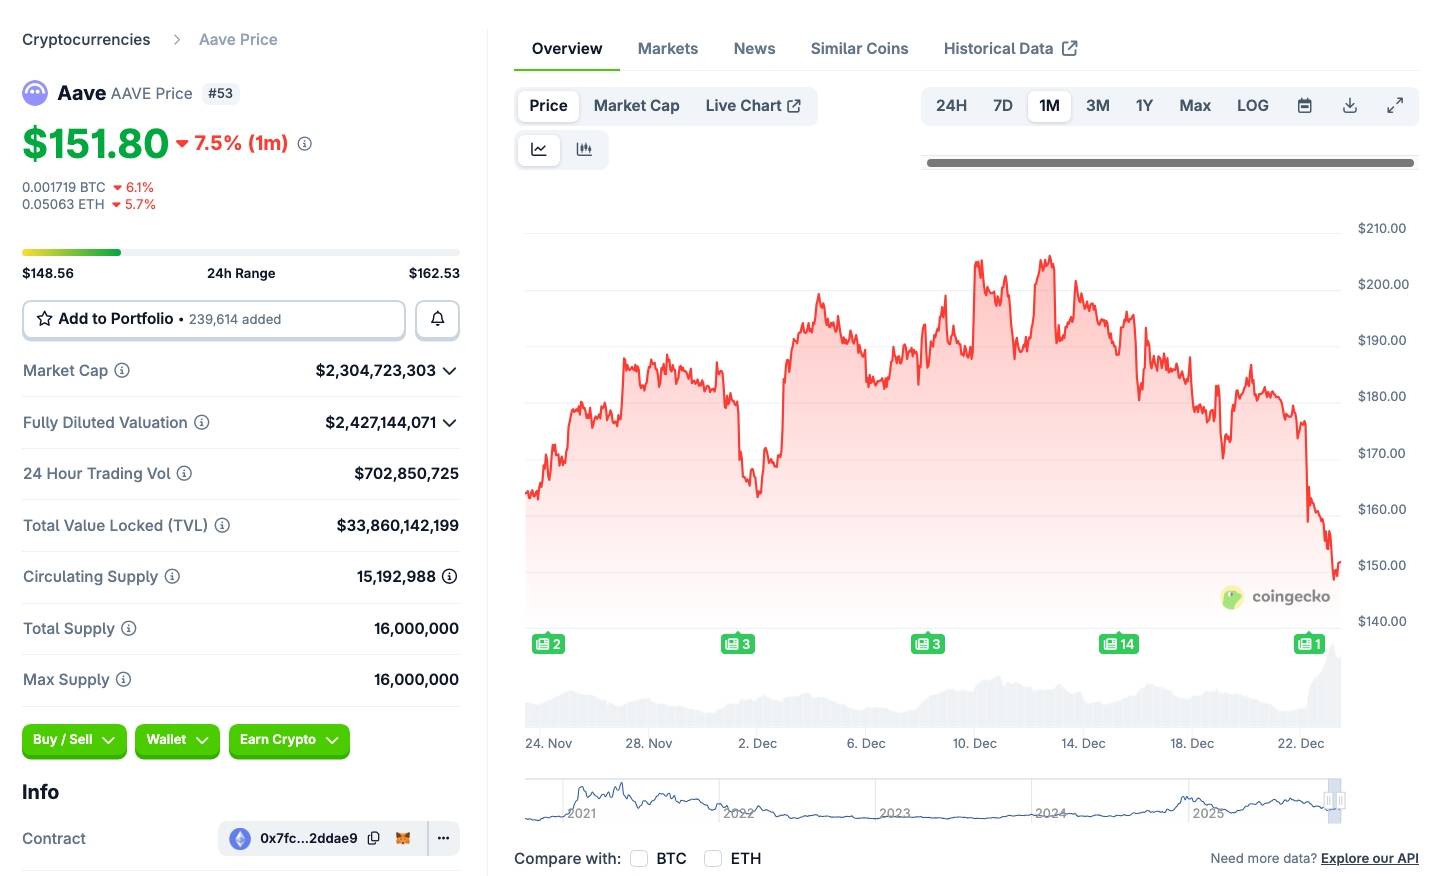1437x876 pixels.
Task: Copy the contract address
Action: pyautogui.click(x=374, y=838)
